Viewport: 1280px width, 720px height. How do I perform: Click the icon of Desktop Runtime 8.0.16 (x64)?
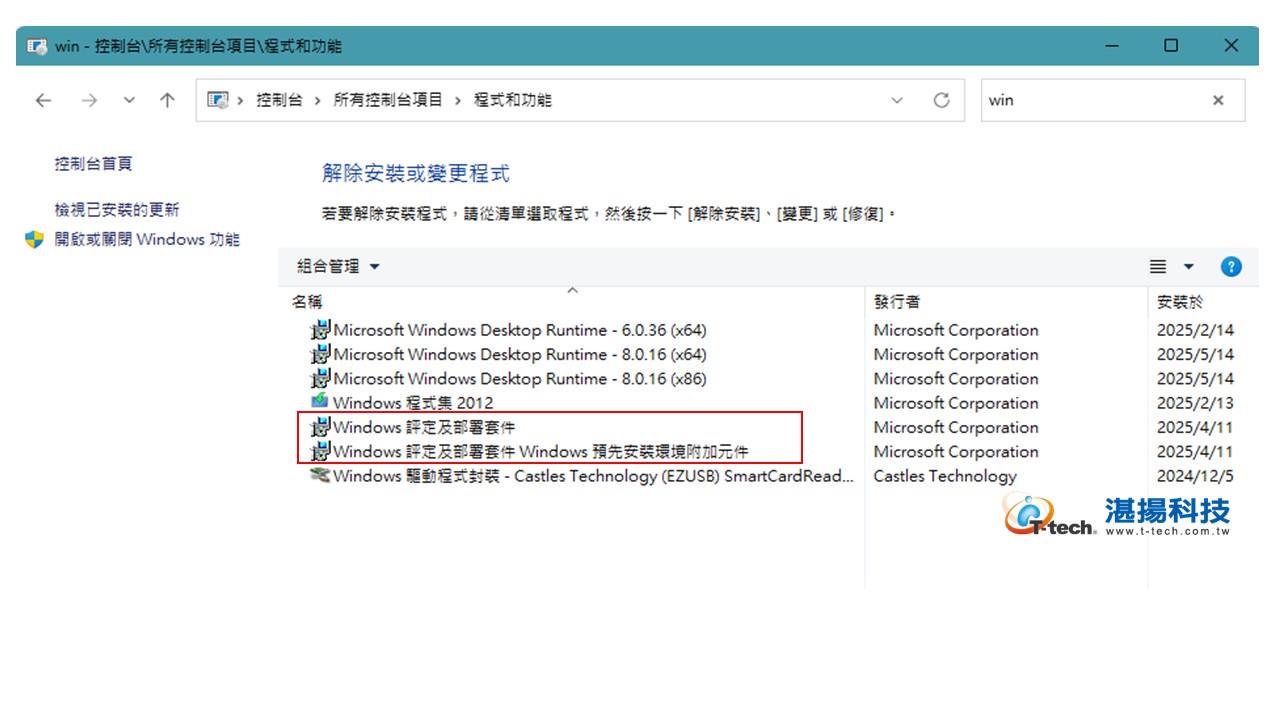320,354
